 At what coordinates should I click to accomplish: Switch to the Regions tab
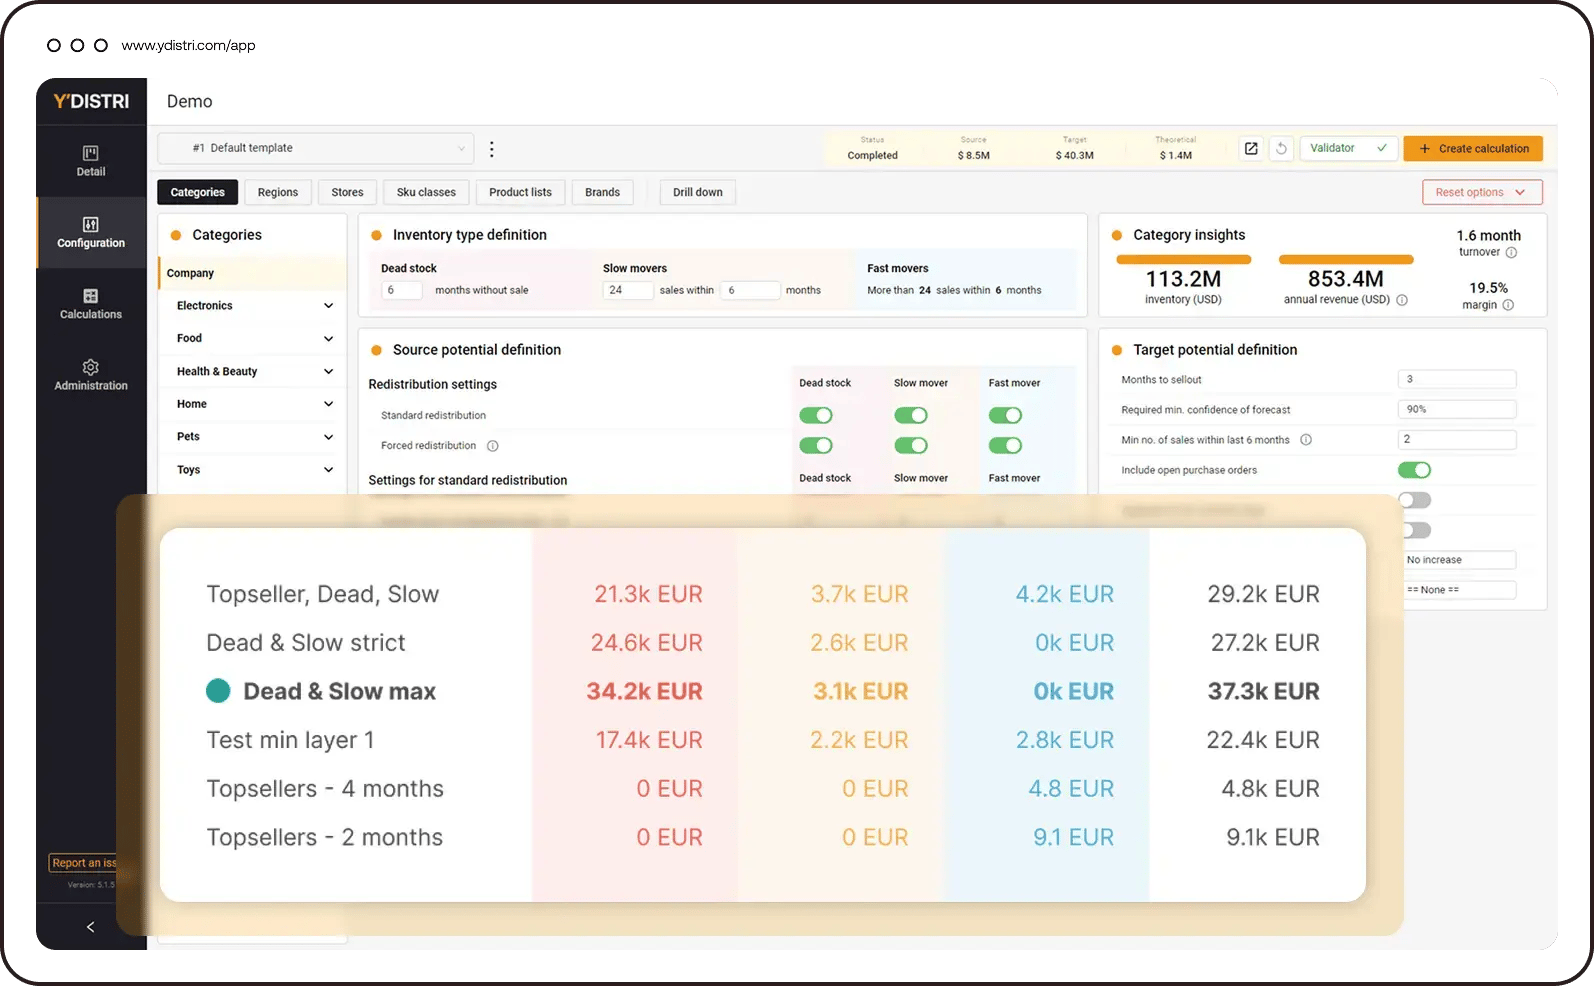click(x=277, y=192)
